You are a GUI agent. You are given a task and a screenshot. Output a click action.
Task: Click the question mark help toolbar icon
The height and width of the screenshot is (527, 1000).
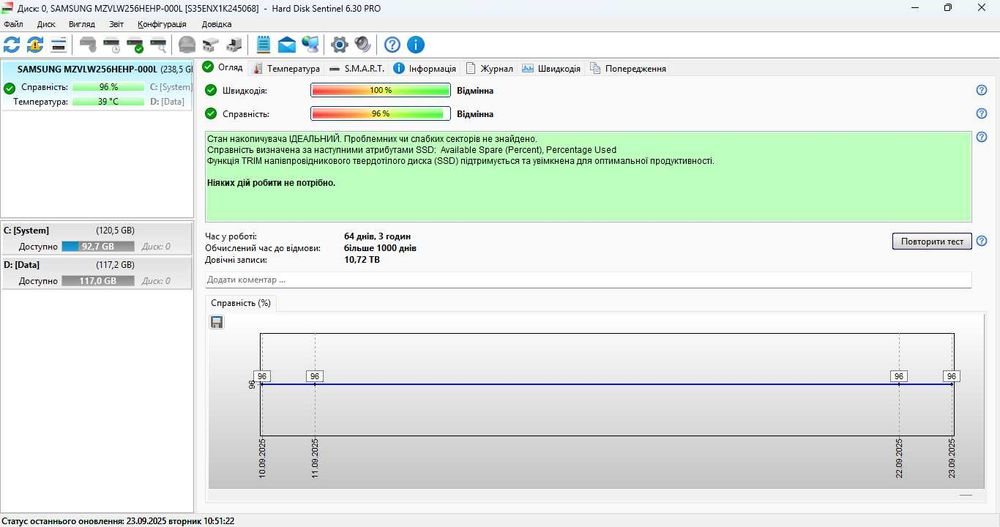pyautogui.click(x=392, y=45)
